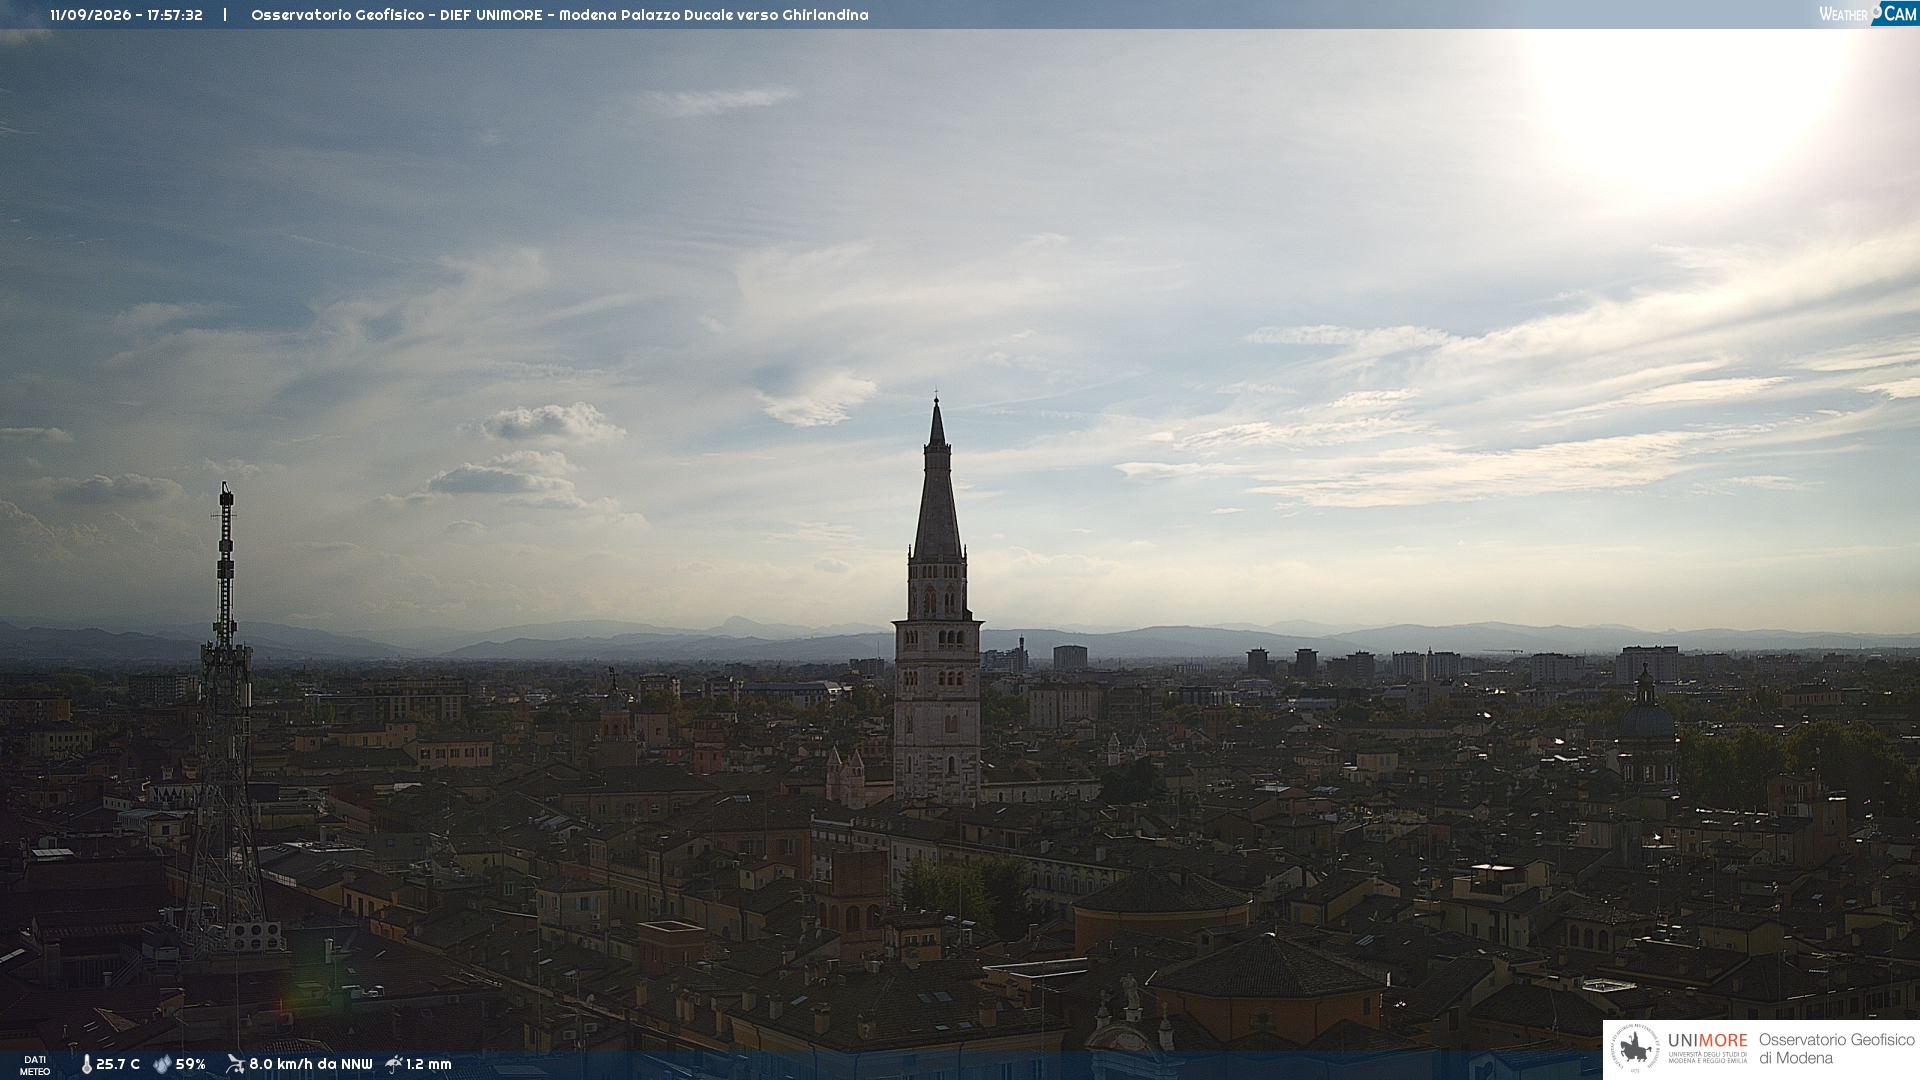Click the DATI METEO label
The width and height of the screenshot is (1920, 1080).
click(x=35, y=1065)
